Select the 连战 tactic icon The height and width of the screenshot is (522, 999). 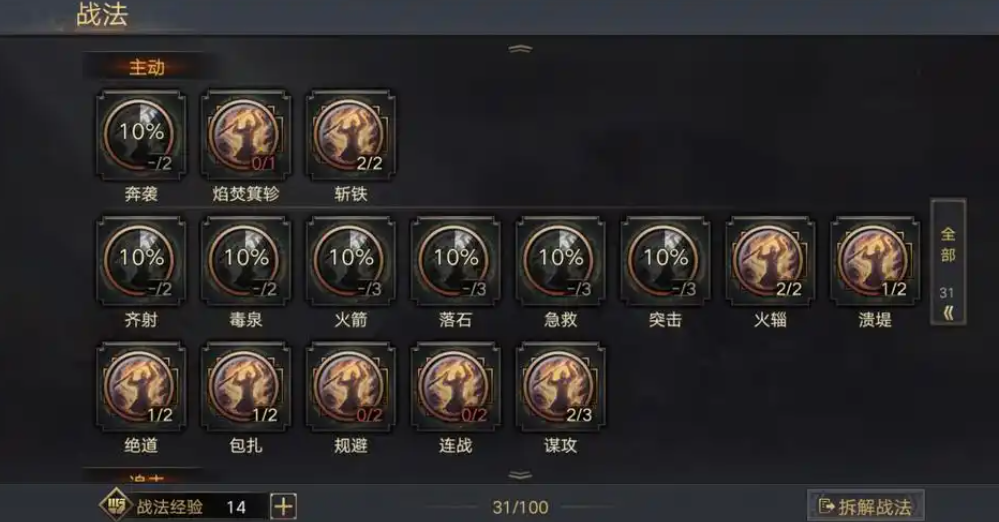click(456, 386)
